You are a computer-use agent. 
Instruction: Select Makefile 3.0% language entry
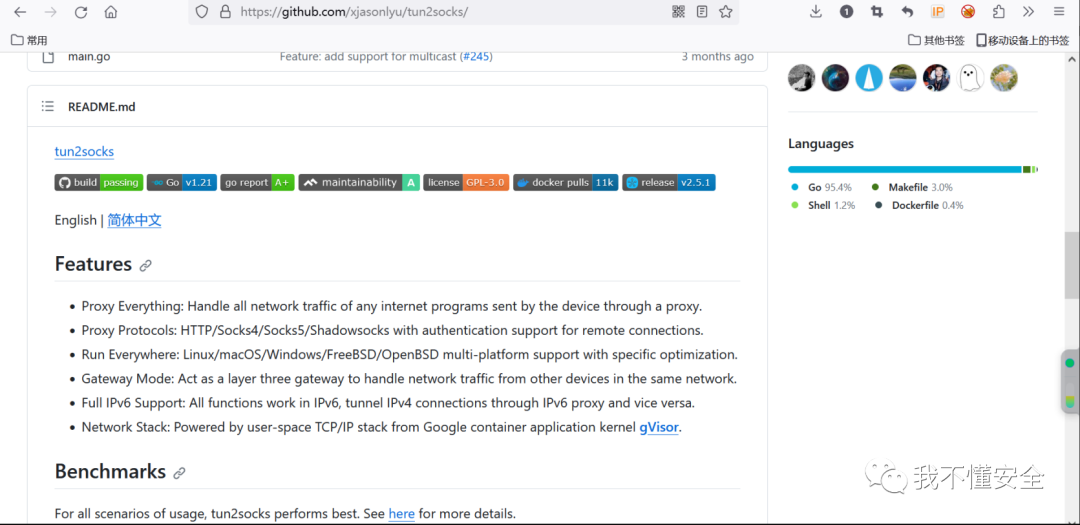pos(912,187)
